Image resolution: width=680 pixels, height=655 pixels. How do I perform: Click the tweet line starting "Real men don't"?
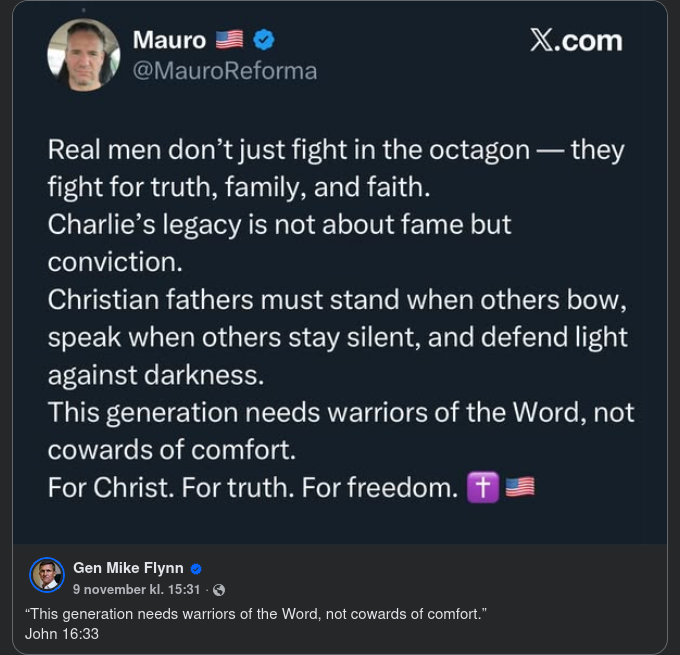point(336,150)
